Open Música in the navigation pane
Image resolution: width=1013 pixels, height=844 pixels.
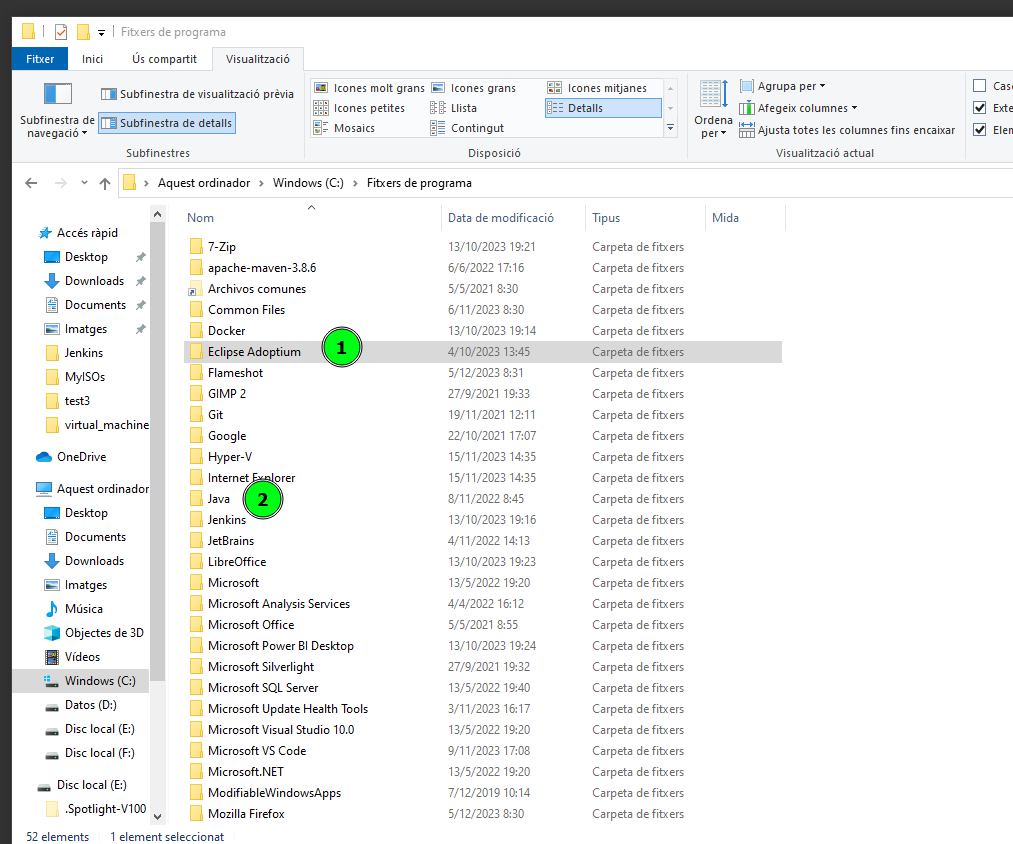point(73,609)
